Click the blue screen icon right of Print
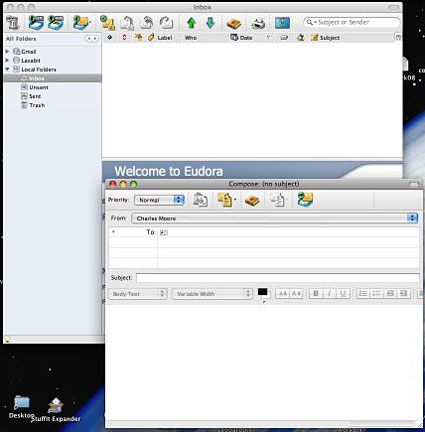This screenshot has height=432, width=425. 282,23
